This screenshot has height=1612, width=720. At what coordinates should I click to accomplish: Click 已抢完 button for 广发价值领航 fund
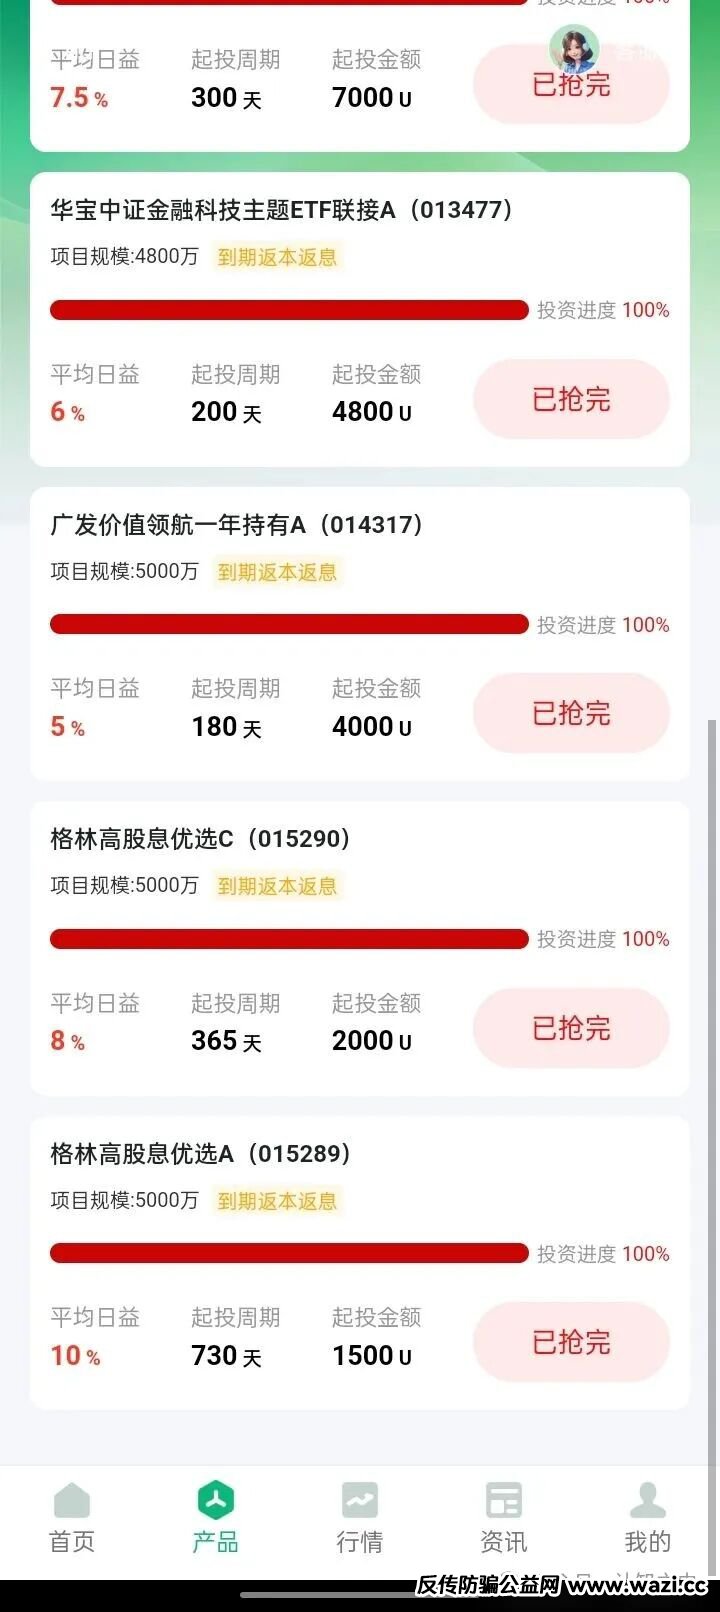tap(571, 713)
